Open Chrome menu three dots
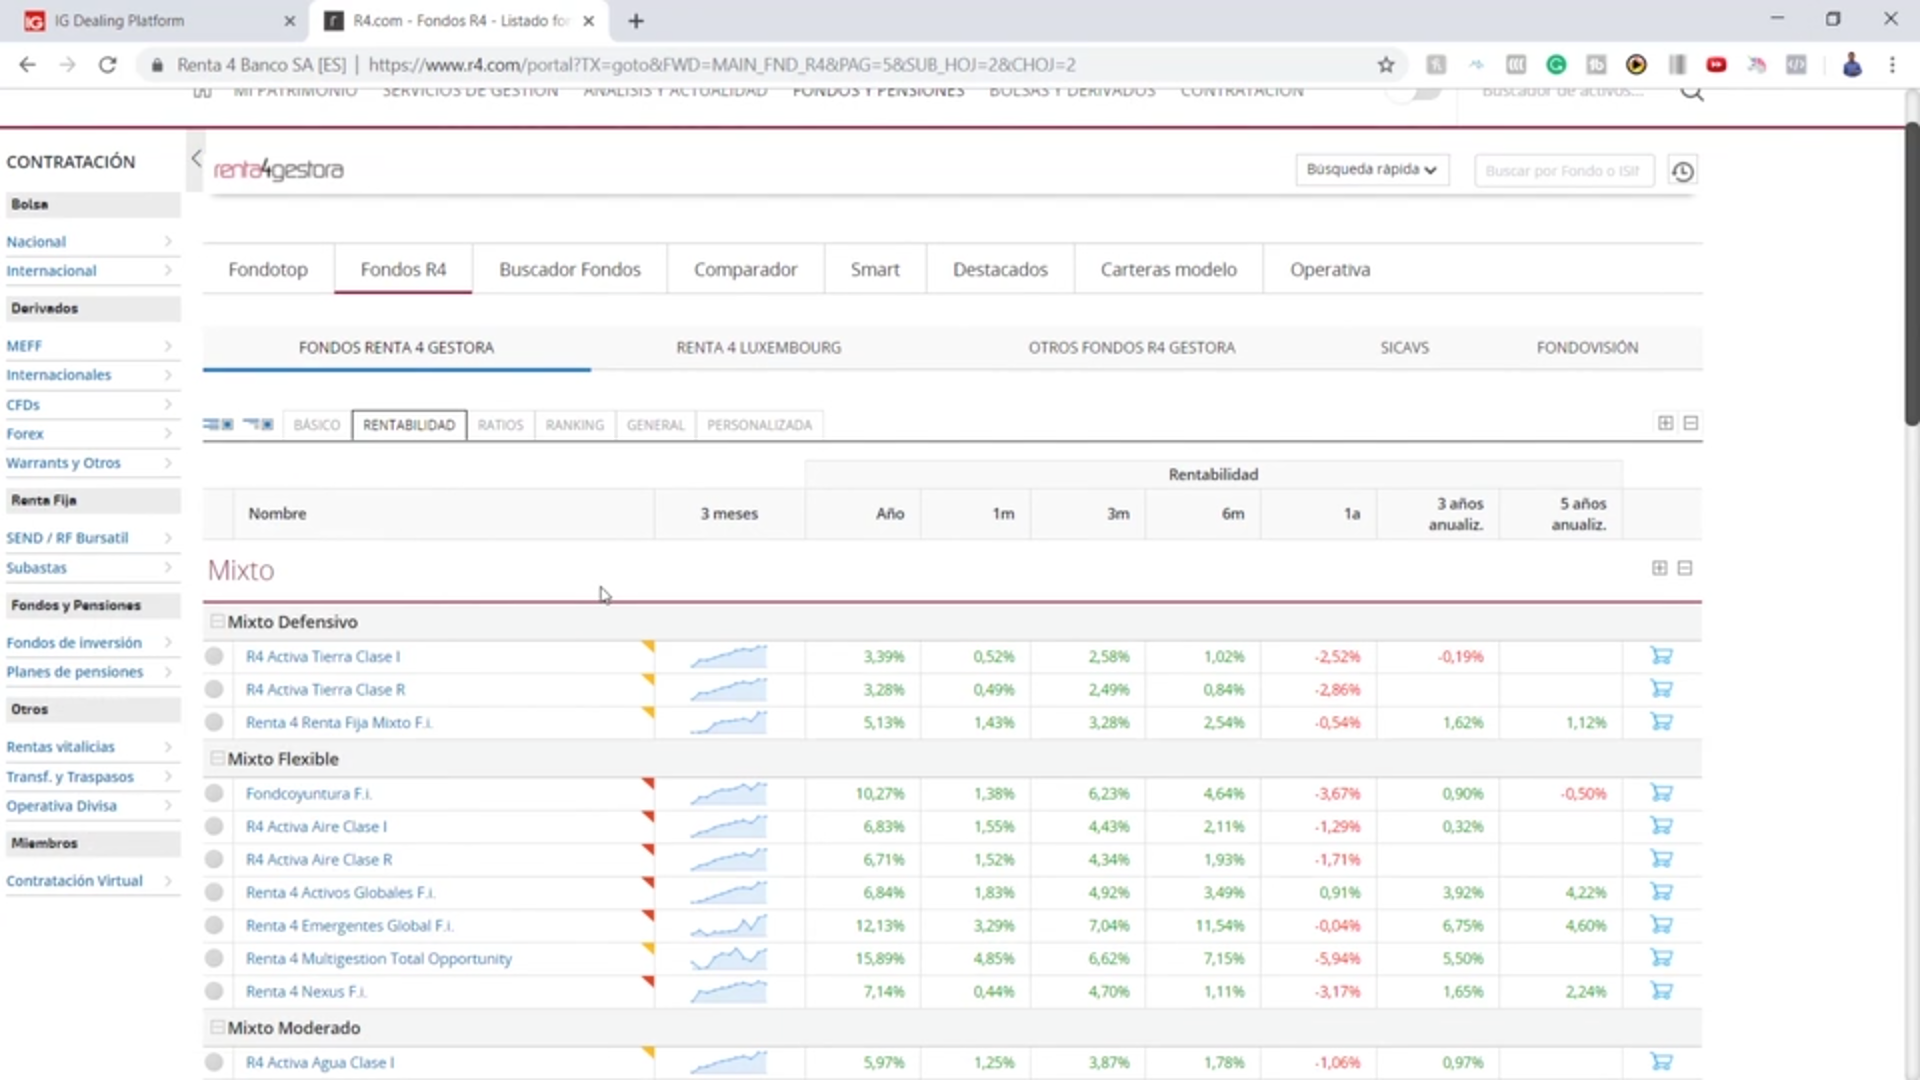The image size is (1920, 1080). [x=1892, y=65]
